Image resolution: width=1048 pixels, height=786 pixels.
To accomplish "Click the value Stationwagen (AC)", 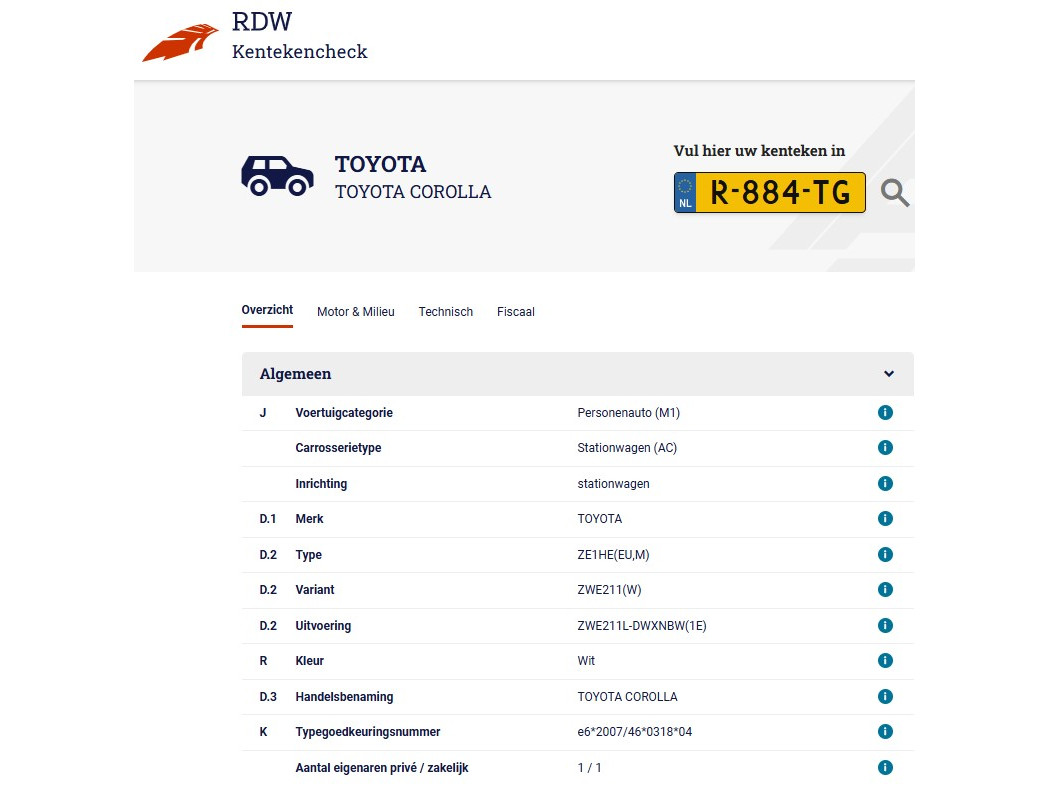I will (627, 448).
